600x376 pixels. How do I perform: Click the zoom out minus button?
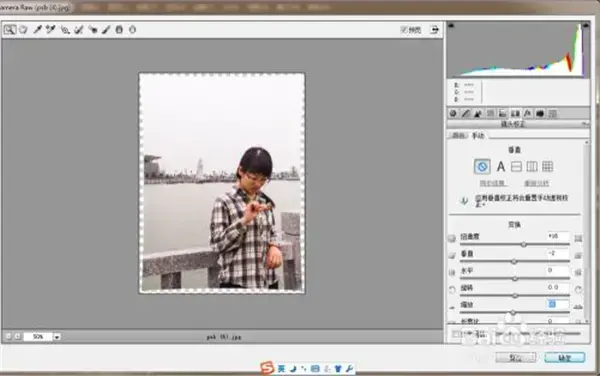8,337
